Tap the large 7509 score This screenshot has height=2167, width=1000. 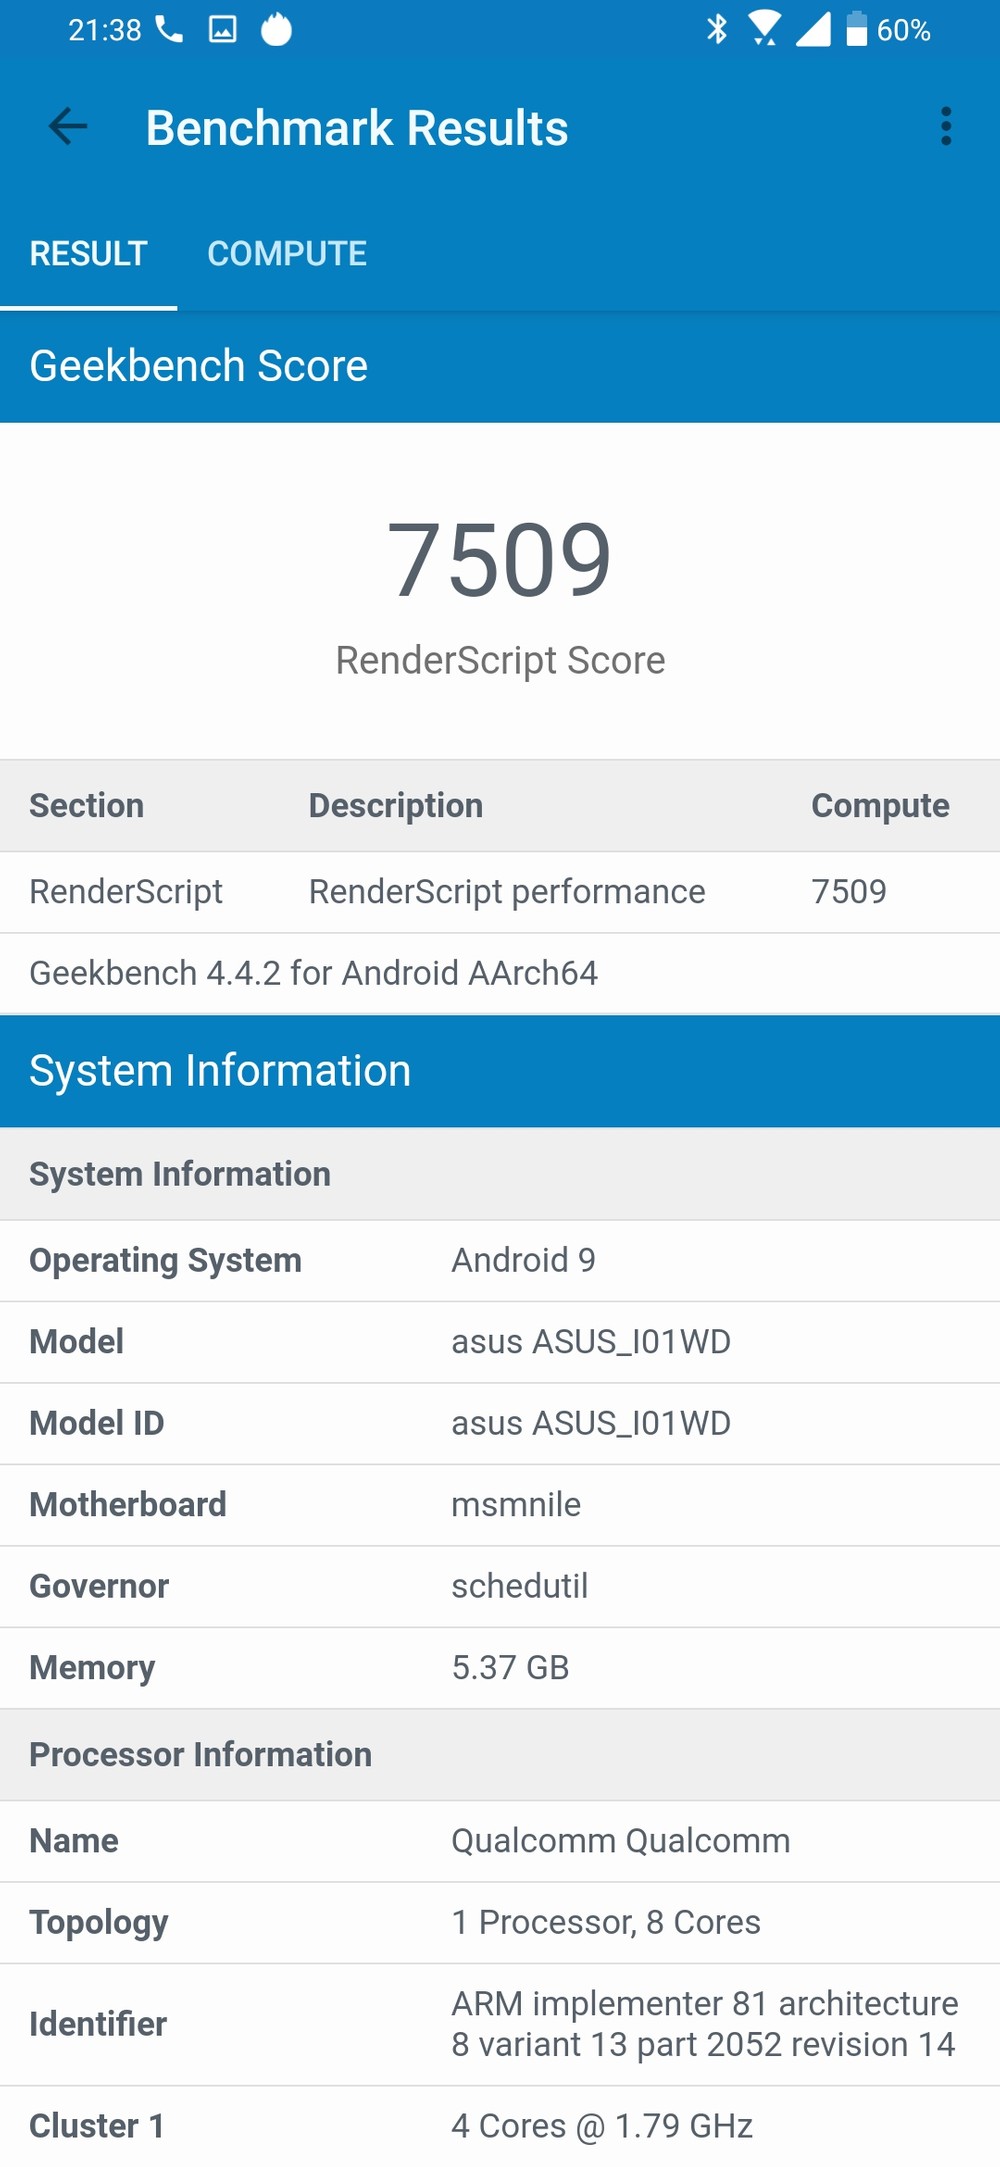coord(500,560)
